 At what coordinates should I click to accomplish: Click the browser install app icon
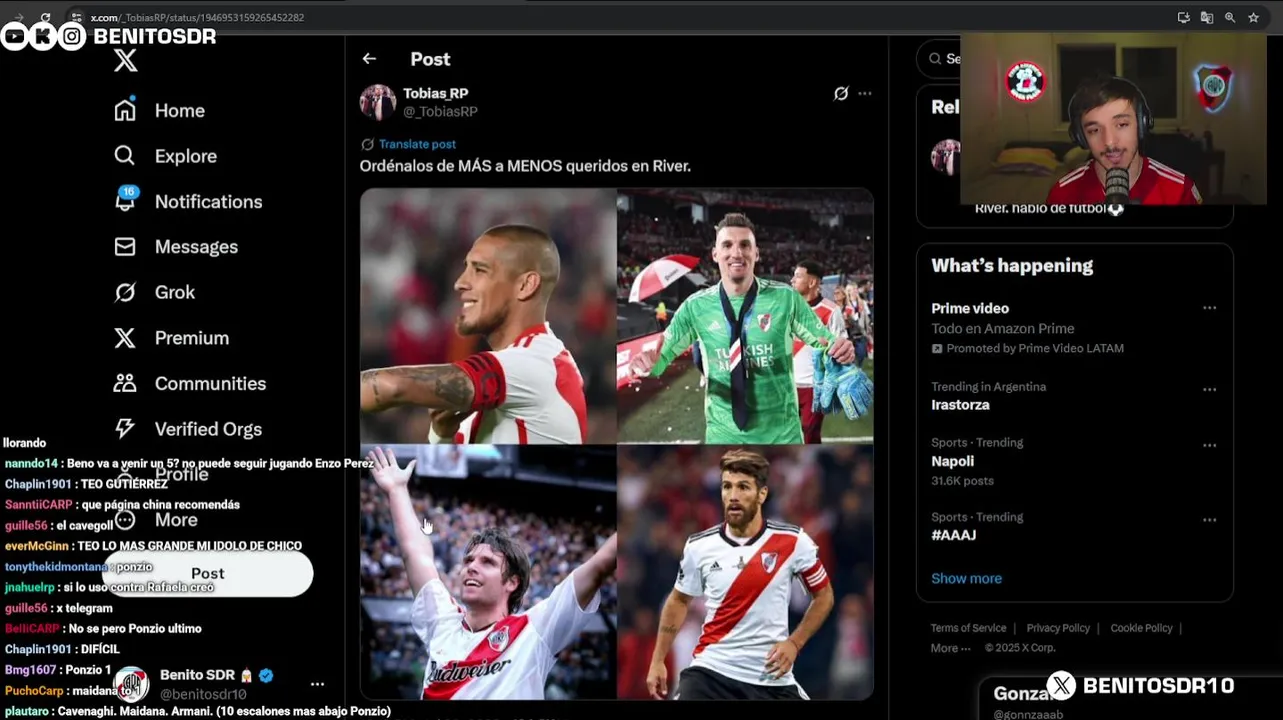point(1184,17)
